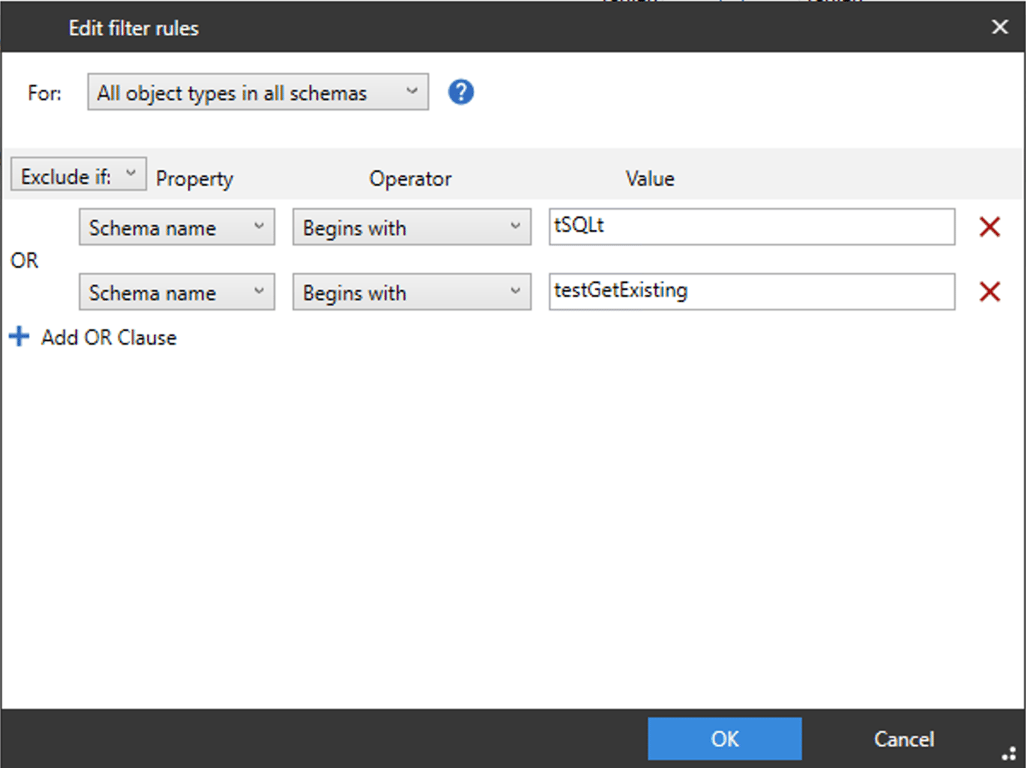Expand the 'Exclude if:' dropdown
Screen dimensions: 1026x768
tap(79, 175)
